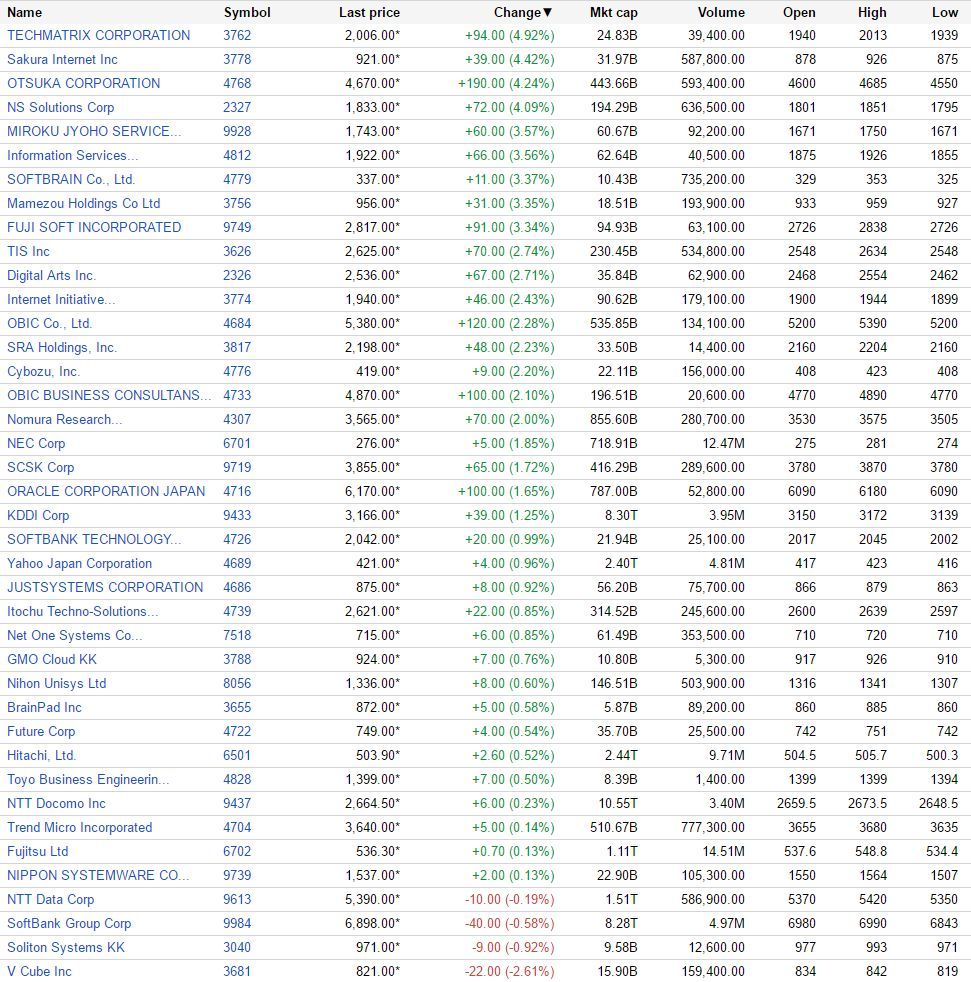The width and height of the screenshot is (971, 982).
Task: Open NIPPON SYSTEMWARE CO link
Action: 98,876
